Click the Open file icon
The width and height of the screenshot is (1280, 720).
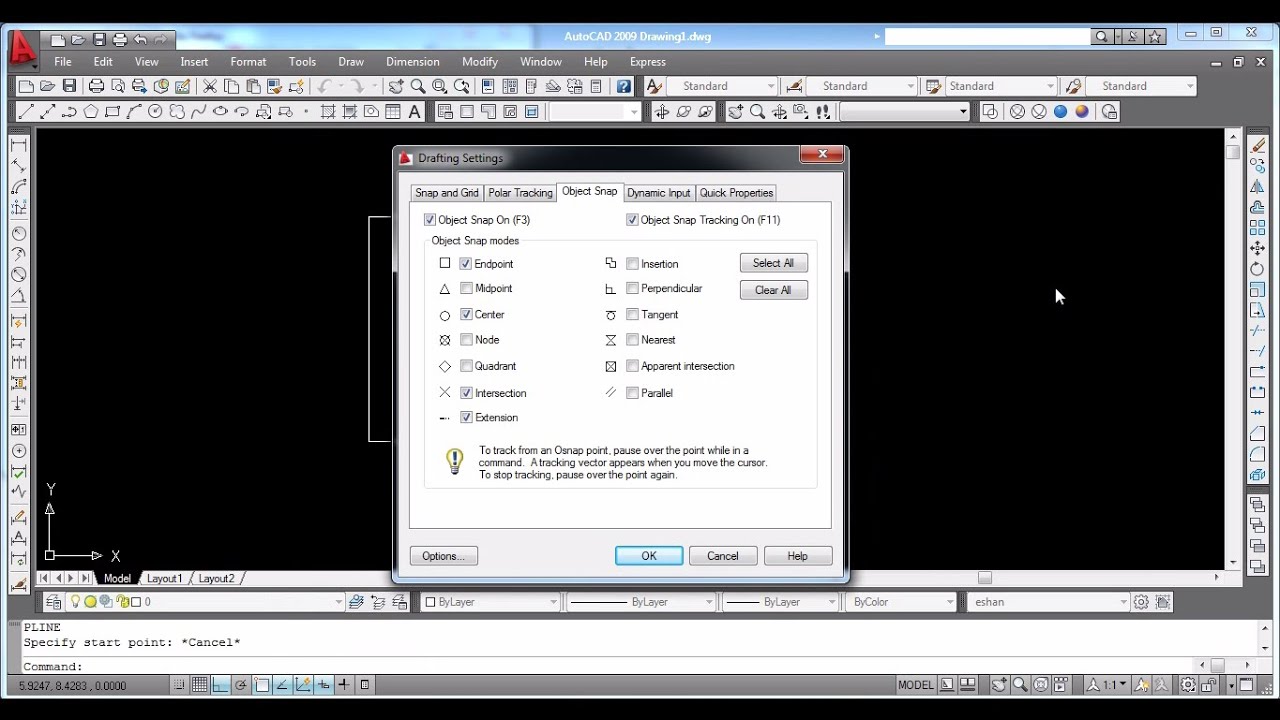coord(48,86)
